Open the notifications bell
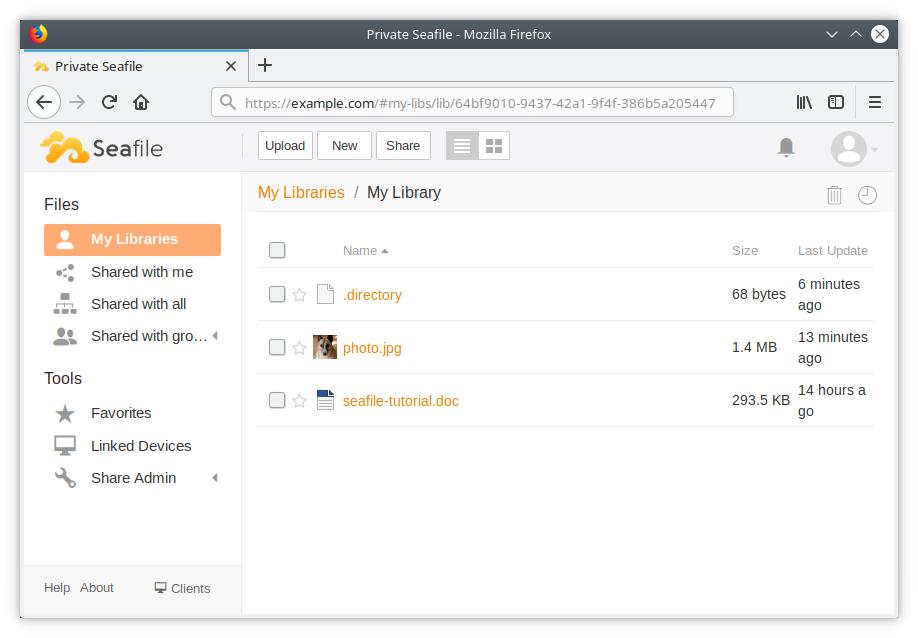918x638 pixels. pyautogui.click(x=786, y=146)
